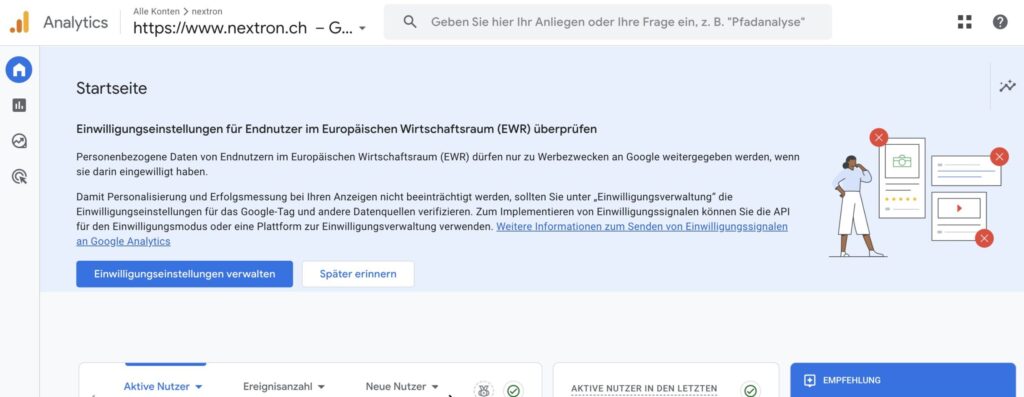This screenshot has height=397, width=1024.
Task: Click the Startseite heading
Action: pos(112,88)
